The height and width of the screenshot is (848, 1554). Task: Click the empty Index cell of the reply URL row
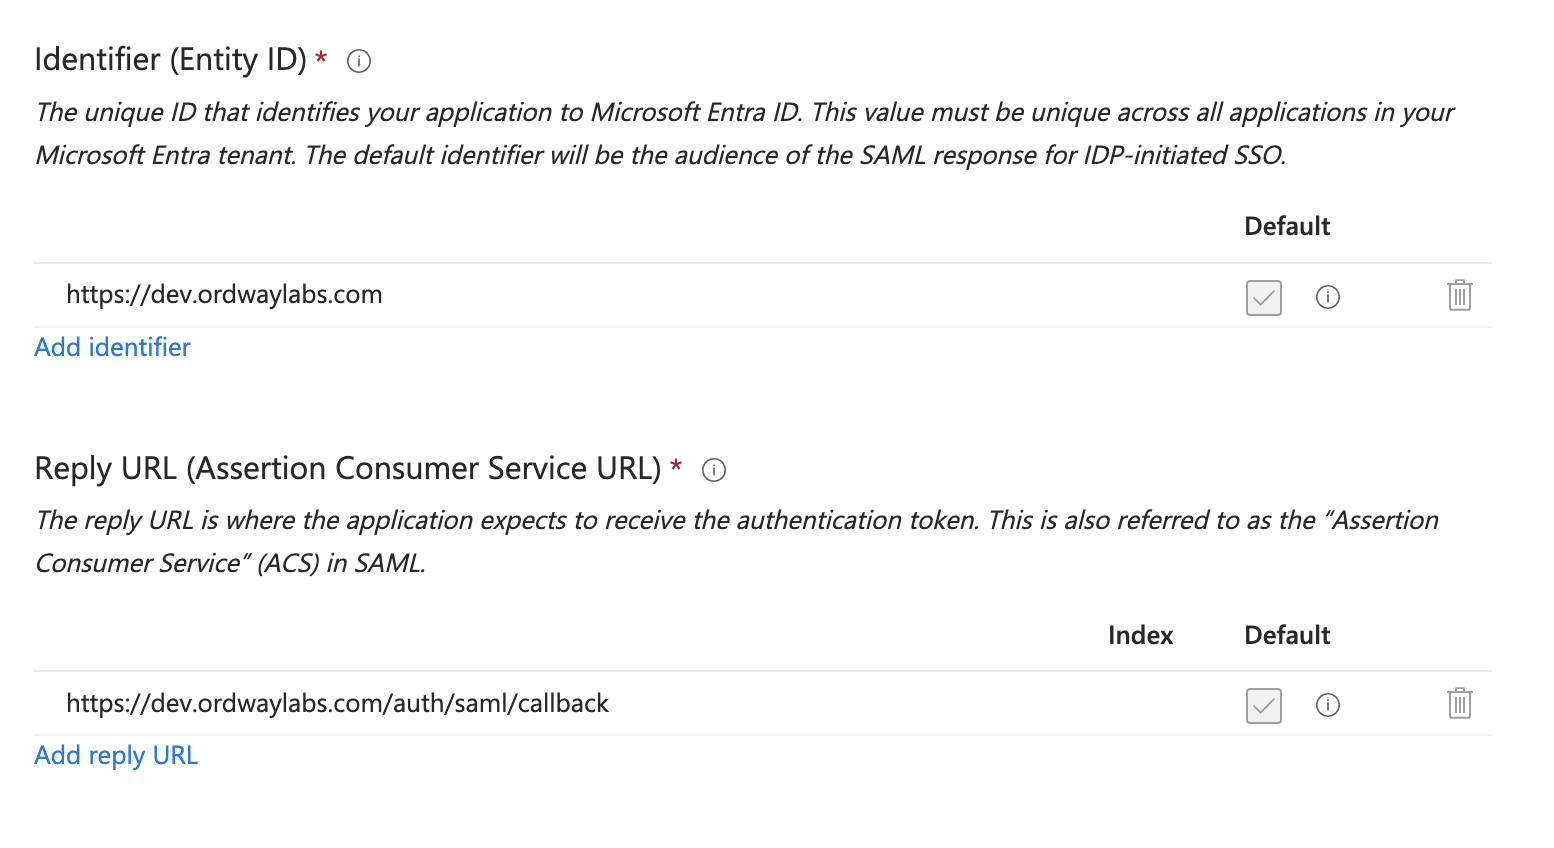[x=1140, y=703]
